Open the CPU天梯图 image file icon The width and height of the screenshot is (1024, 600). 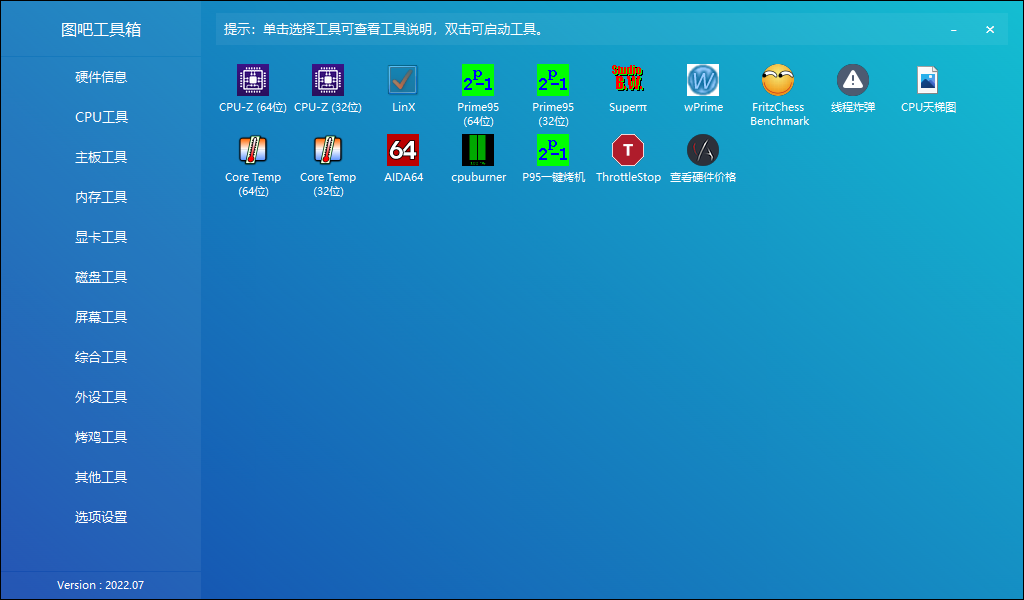coord(928,80)
